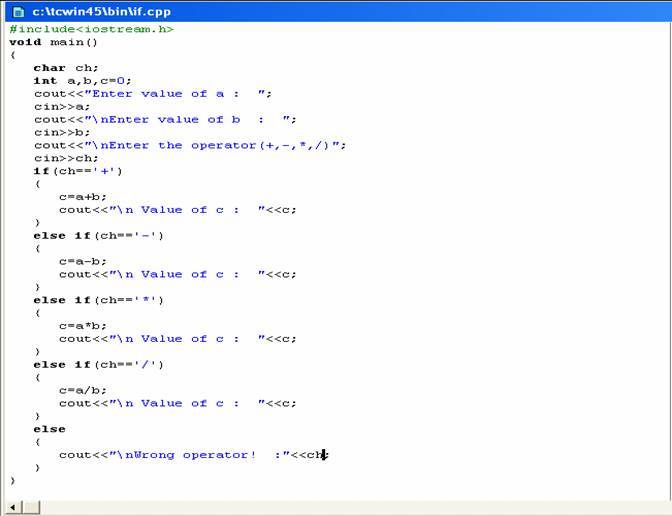This screenshot has height=516, width=672.
Task: Click the horizontal scrollbar left arrow
Action: (x=12, y=508)
